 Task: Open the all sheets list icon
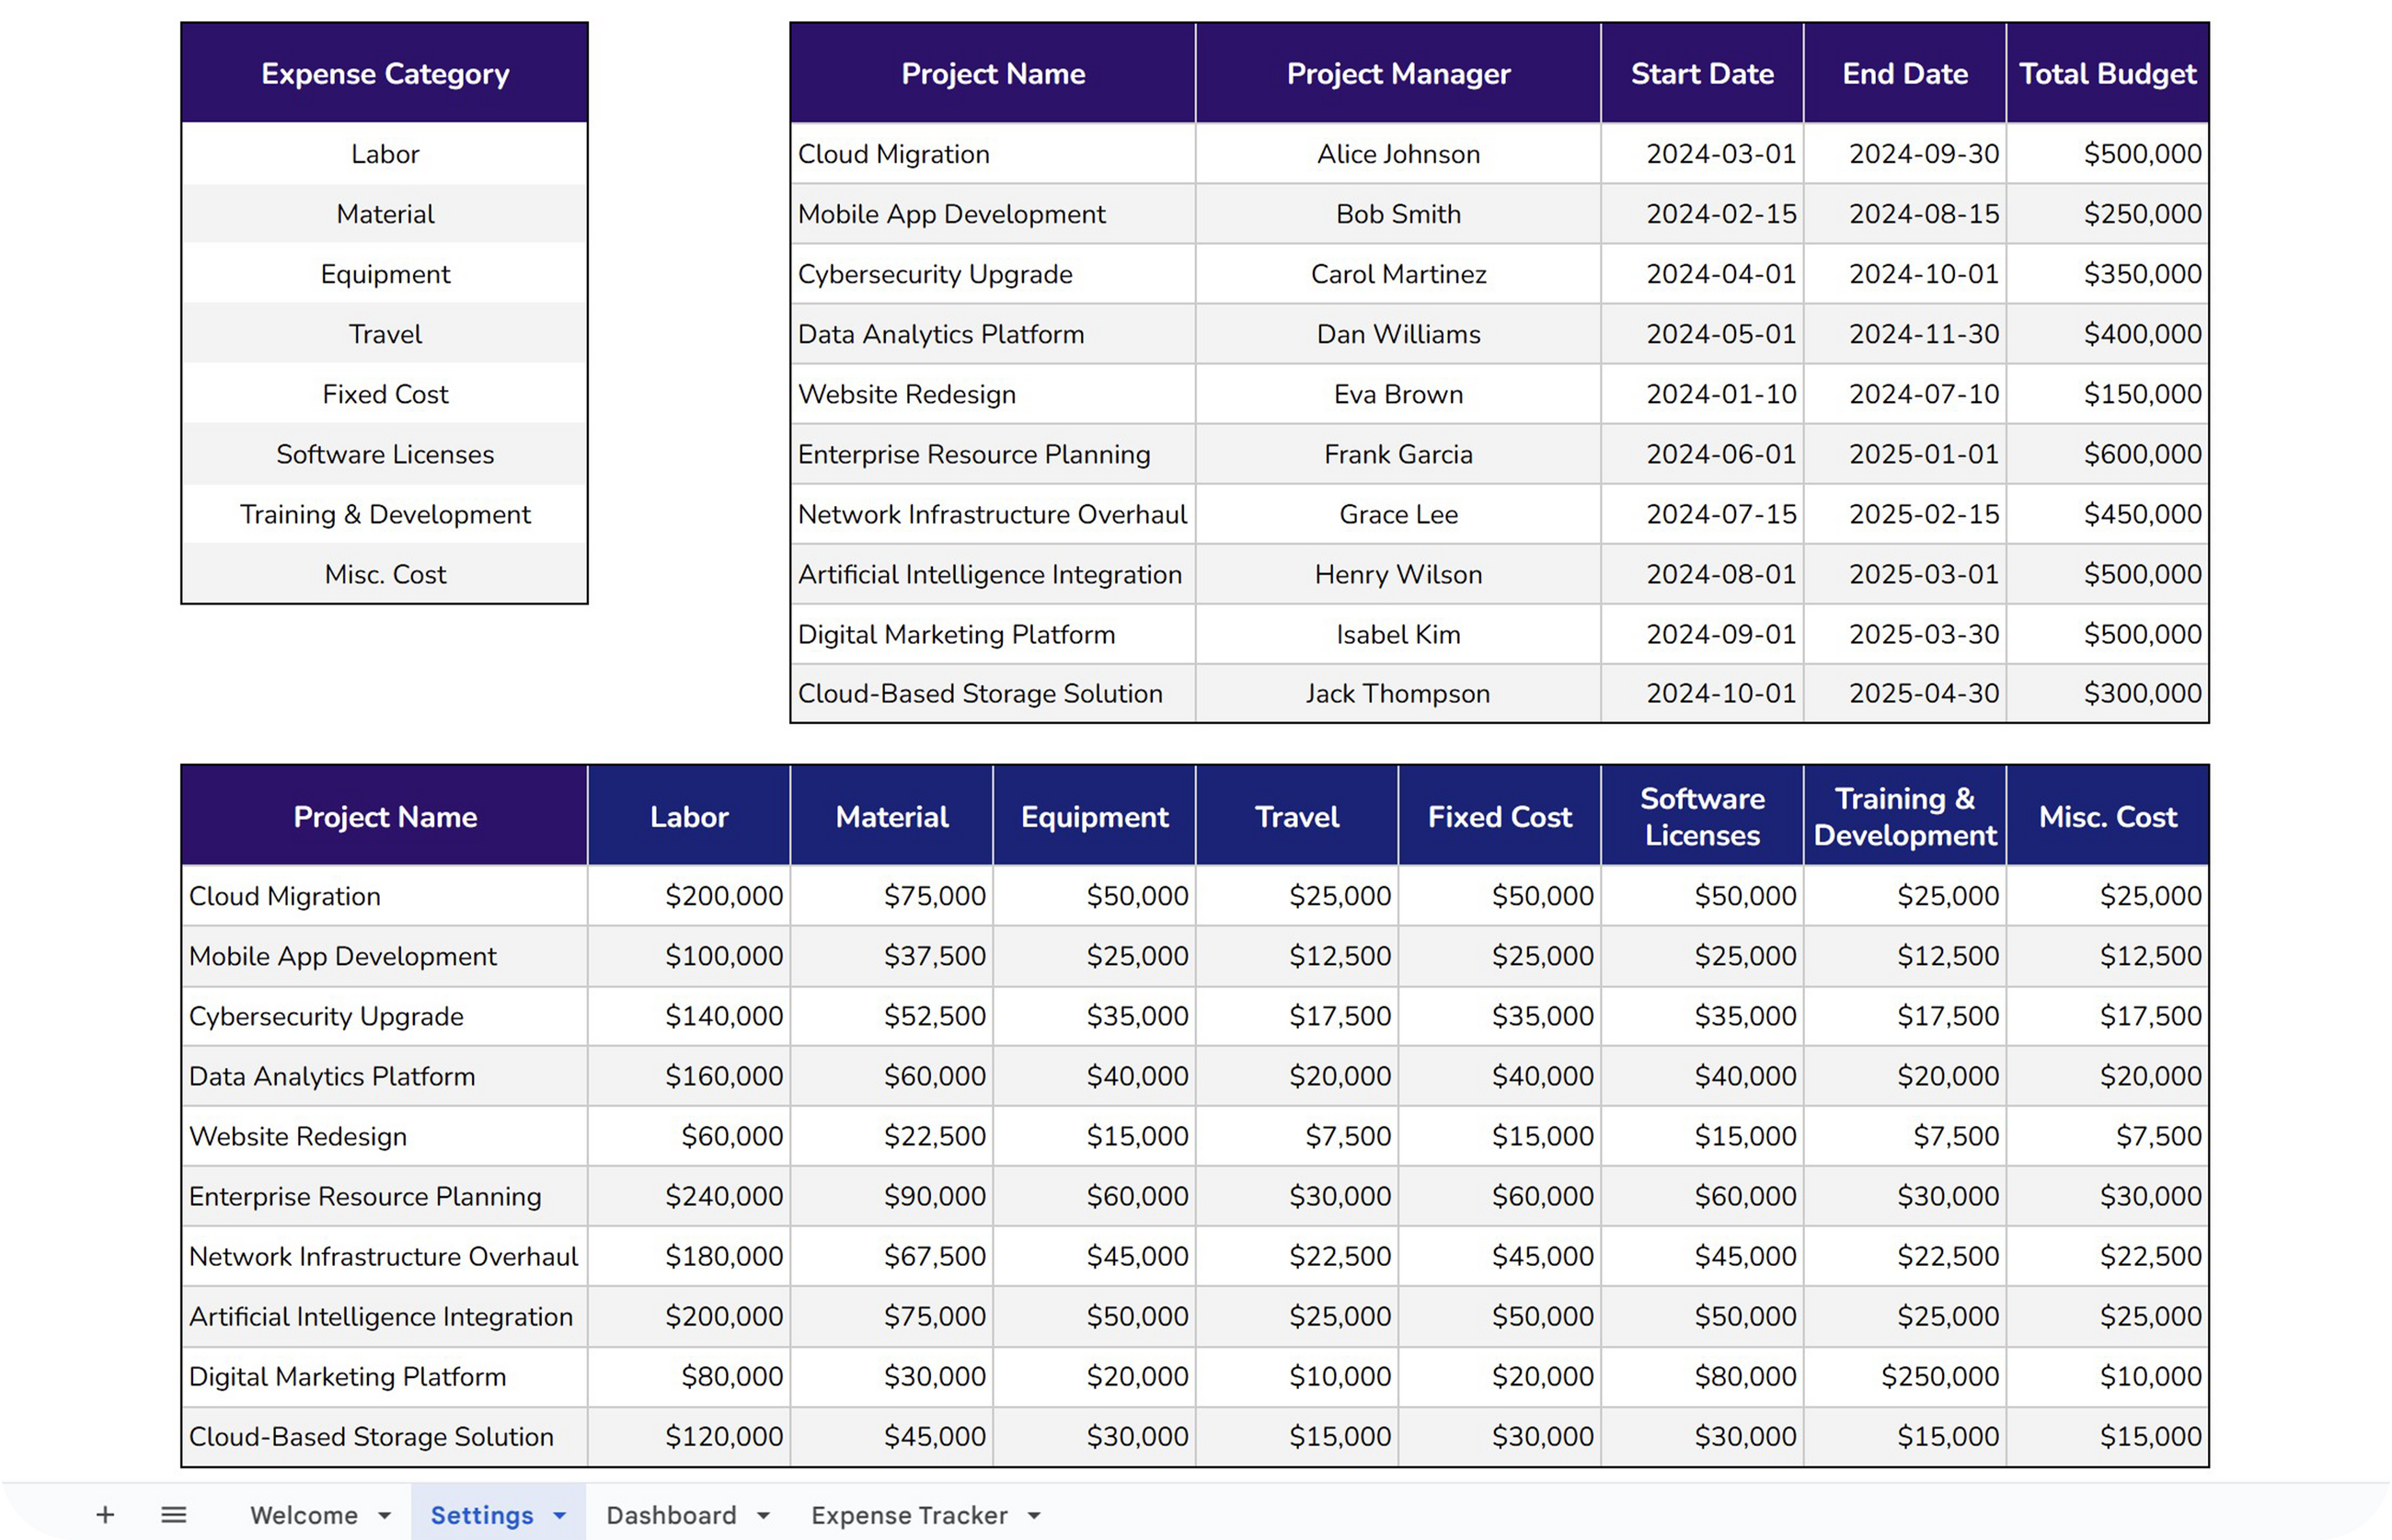pos(174,1515)
